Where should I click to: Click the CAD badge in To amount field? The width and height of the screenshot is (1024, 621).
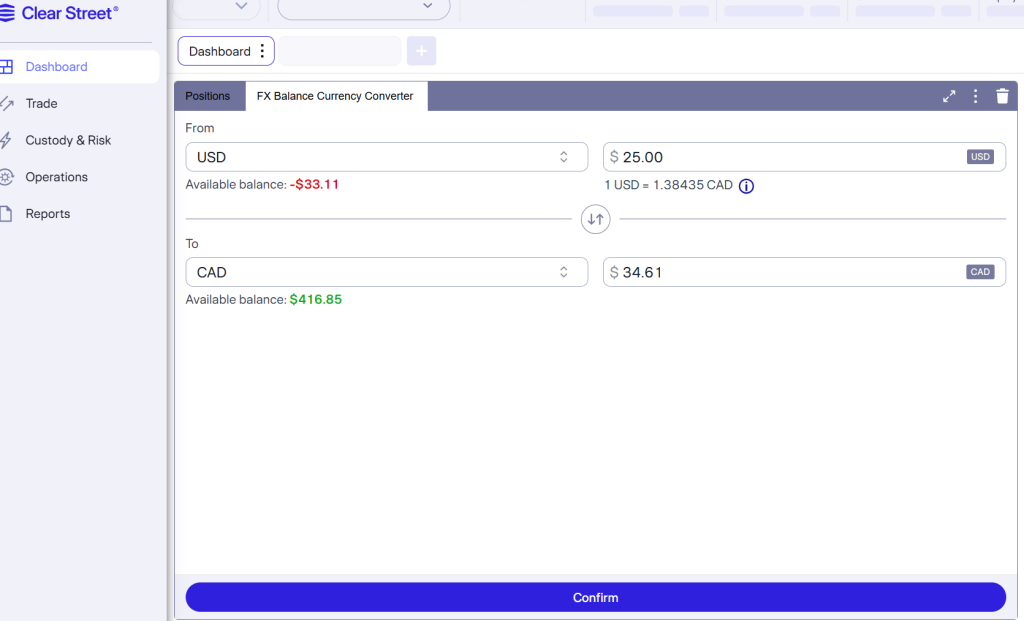980,272
